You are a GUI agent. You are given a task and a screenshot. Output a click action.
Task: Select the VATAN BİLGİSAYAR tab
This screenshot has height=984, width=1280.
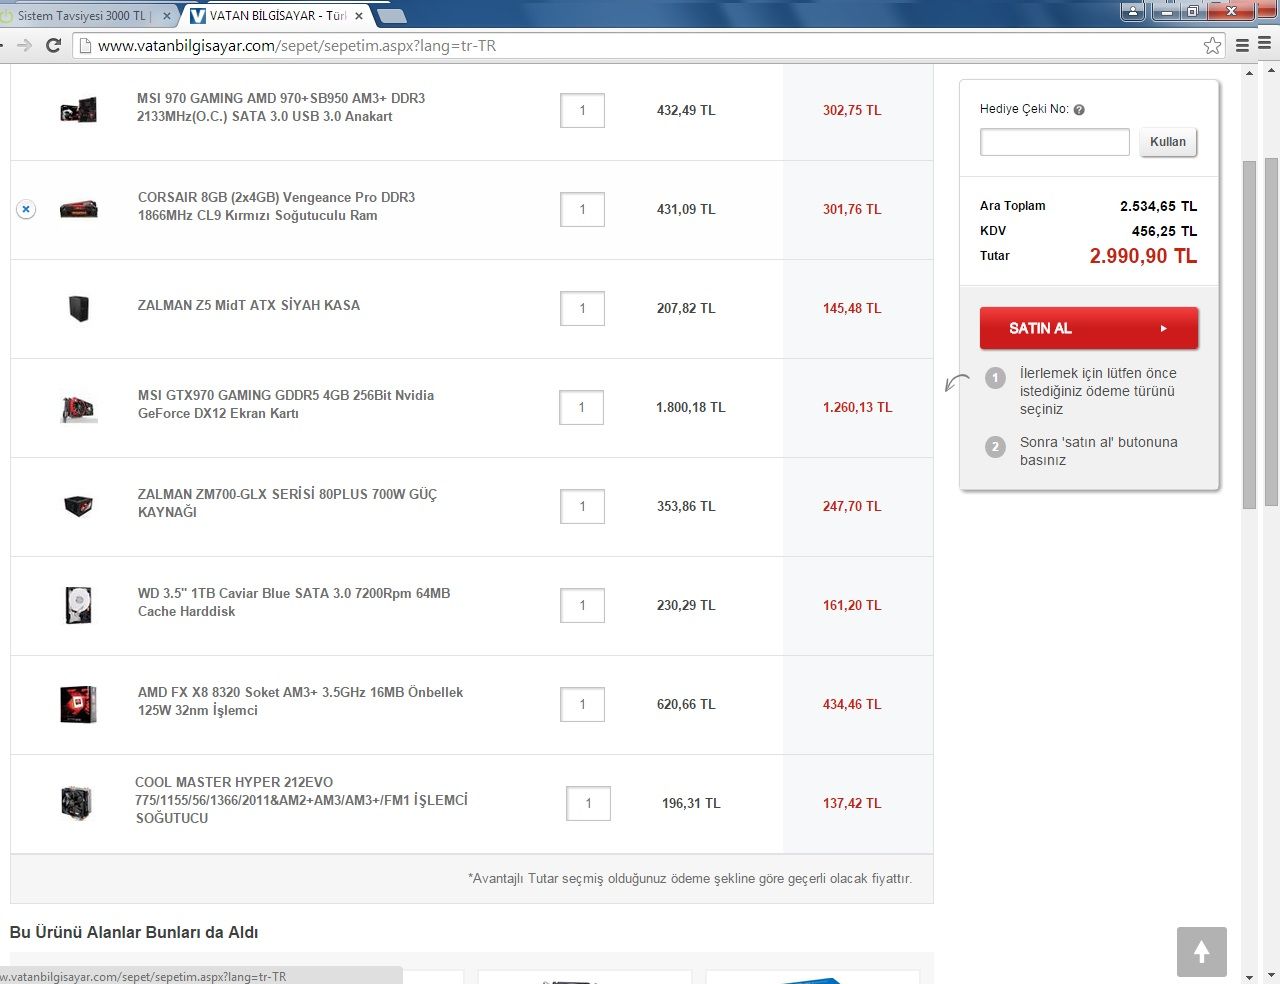277,16
